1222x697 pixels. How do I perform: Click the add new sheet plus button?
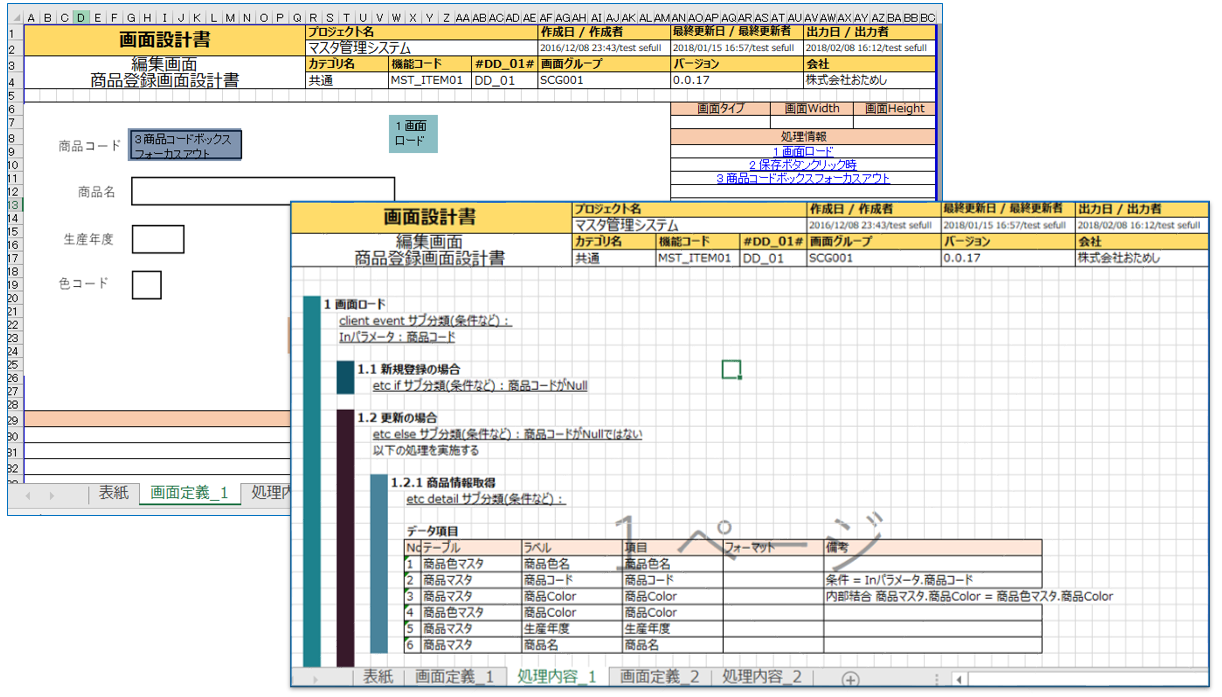(850, 679)
